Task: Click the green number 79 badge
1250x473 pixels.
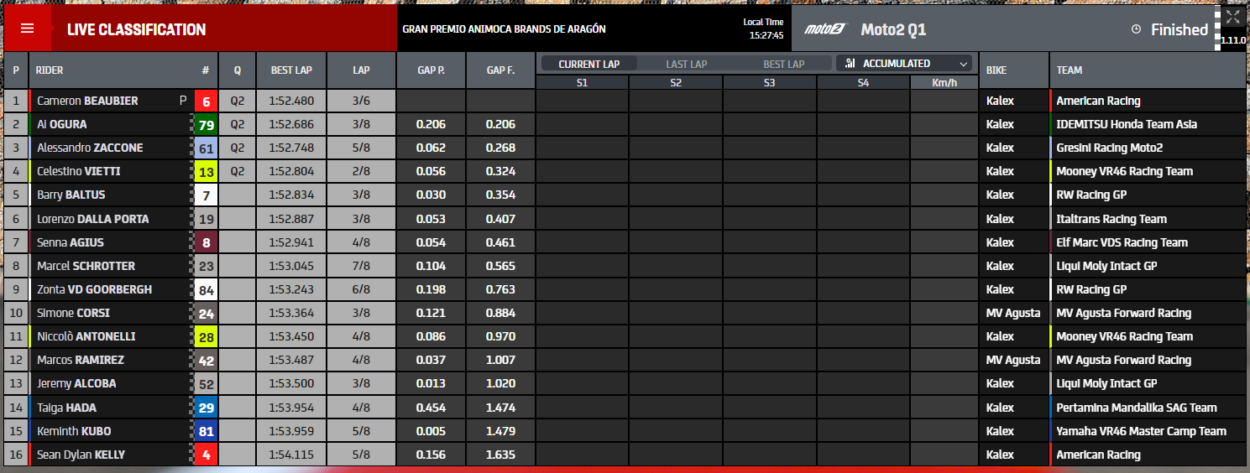Action: pyautogui.click(x=205, y=125)
